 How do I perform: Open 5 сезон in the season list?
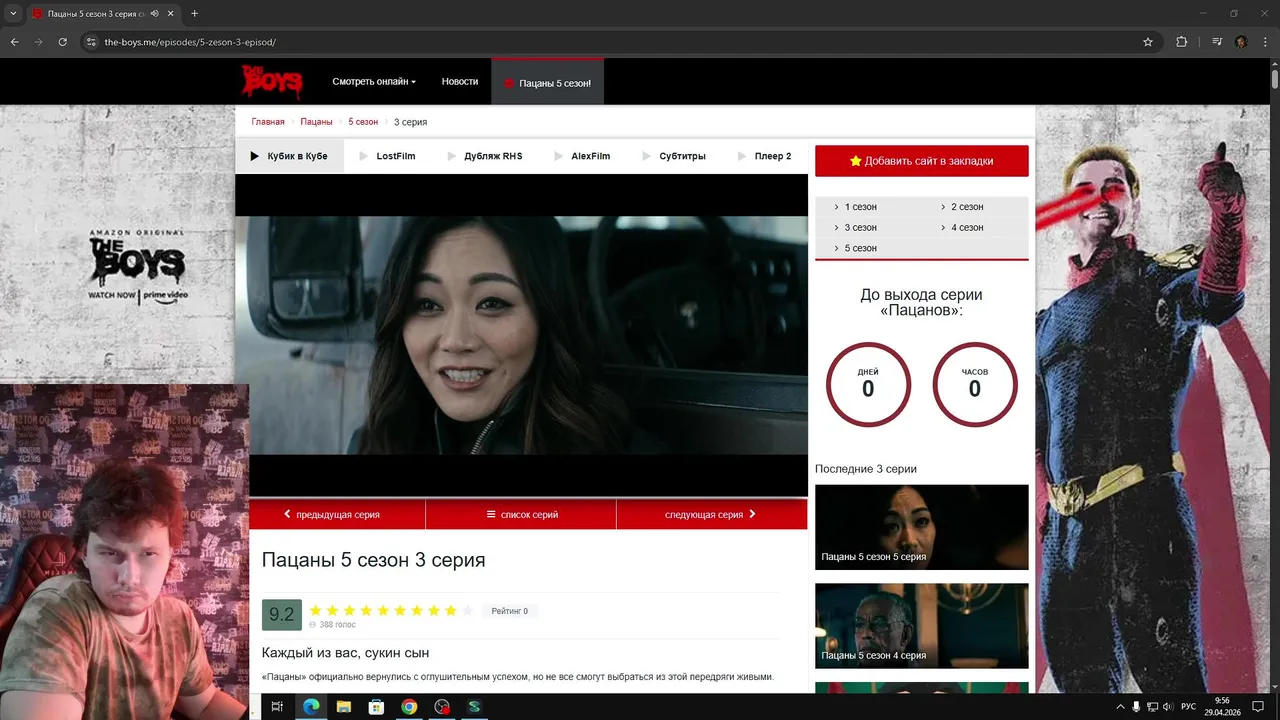tap(860, 248)
